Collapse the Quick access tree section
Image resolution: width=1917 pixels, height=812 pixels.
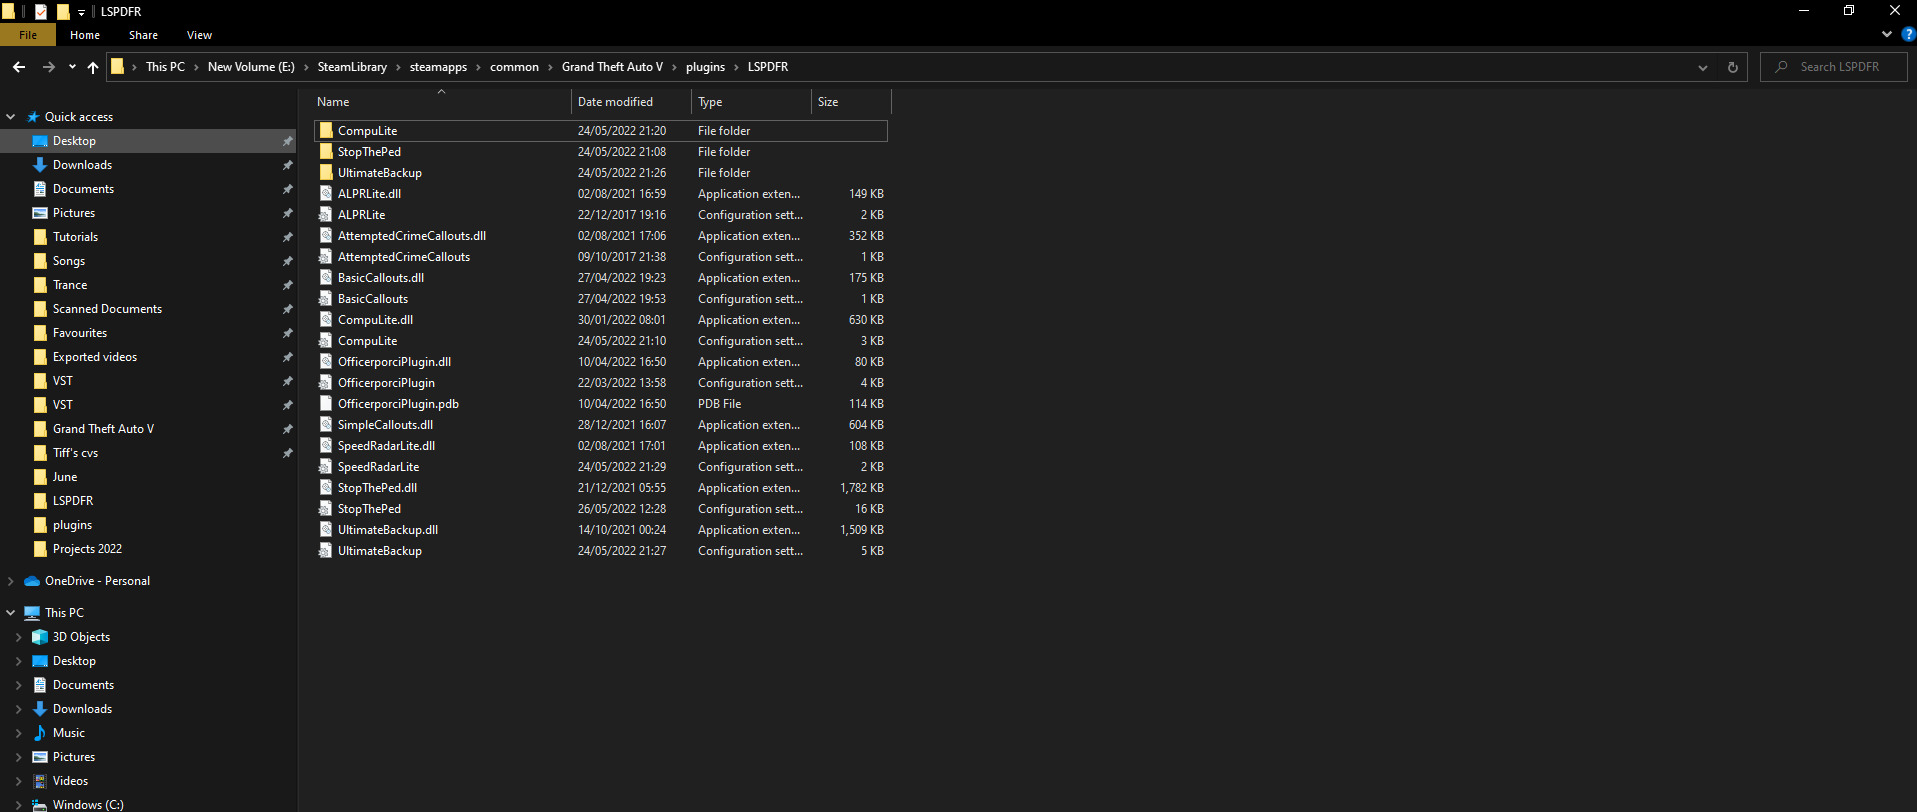click(x=11, y=117)
